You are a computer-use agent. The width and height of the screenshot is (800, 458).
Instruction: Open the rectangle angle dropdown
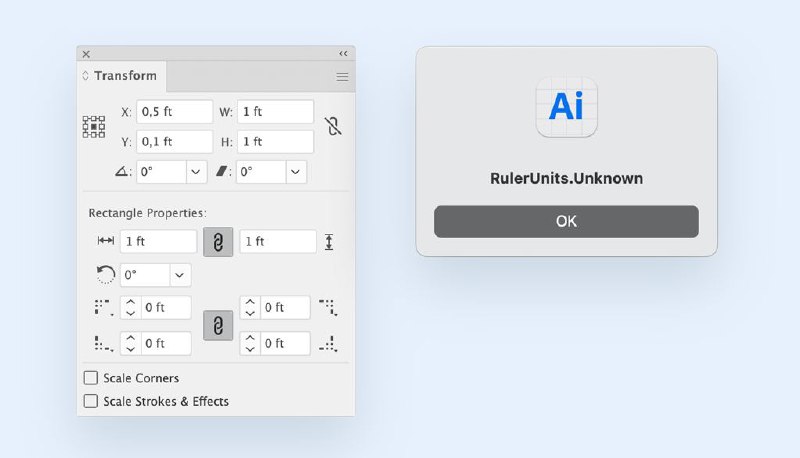180,275
